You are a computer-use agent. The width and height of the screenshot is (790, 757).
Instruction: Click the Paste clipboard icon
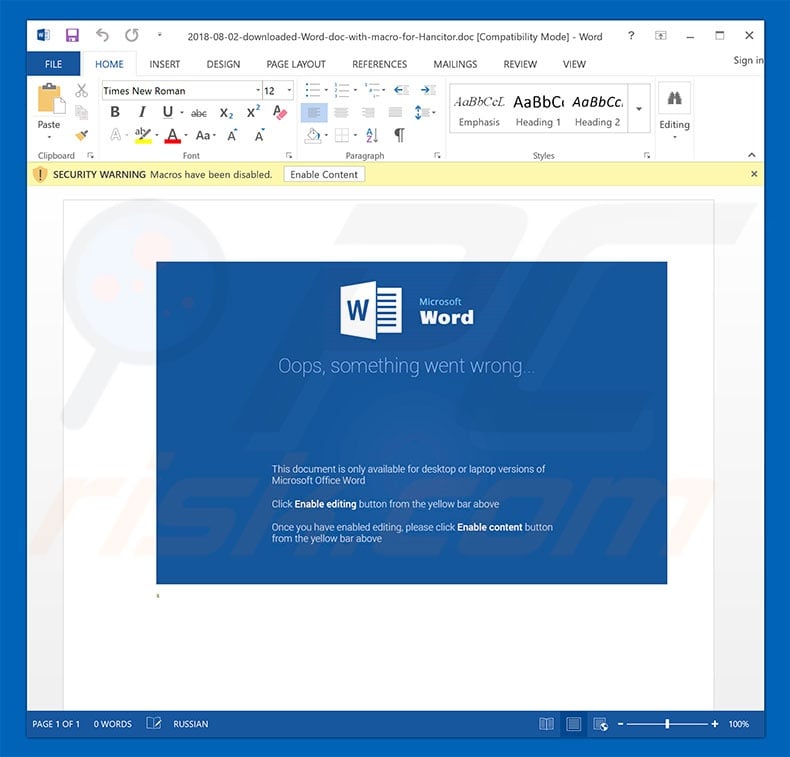pos(51,98)
